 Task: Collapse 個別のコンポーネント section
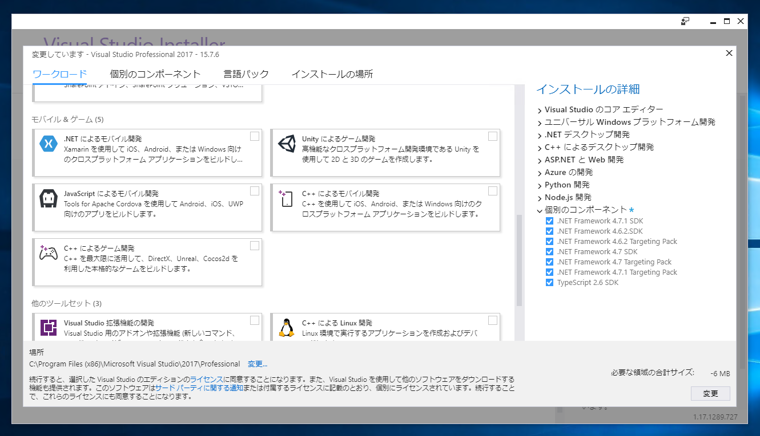click(x=539, y=211)
